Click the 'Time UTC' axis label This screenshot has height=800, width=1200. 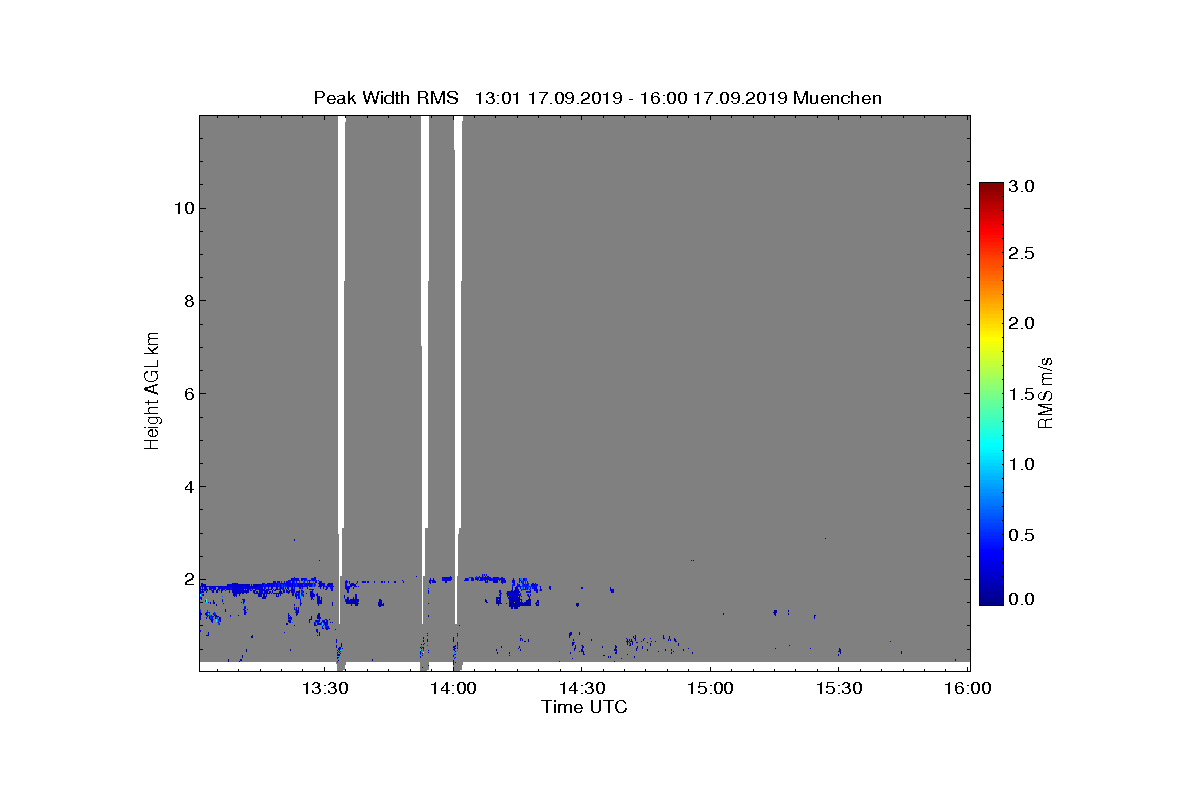(585, 707)
